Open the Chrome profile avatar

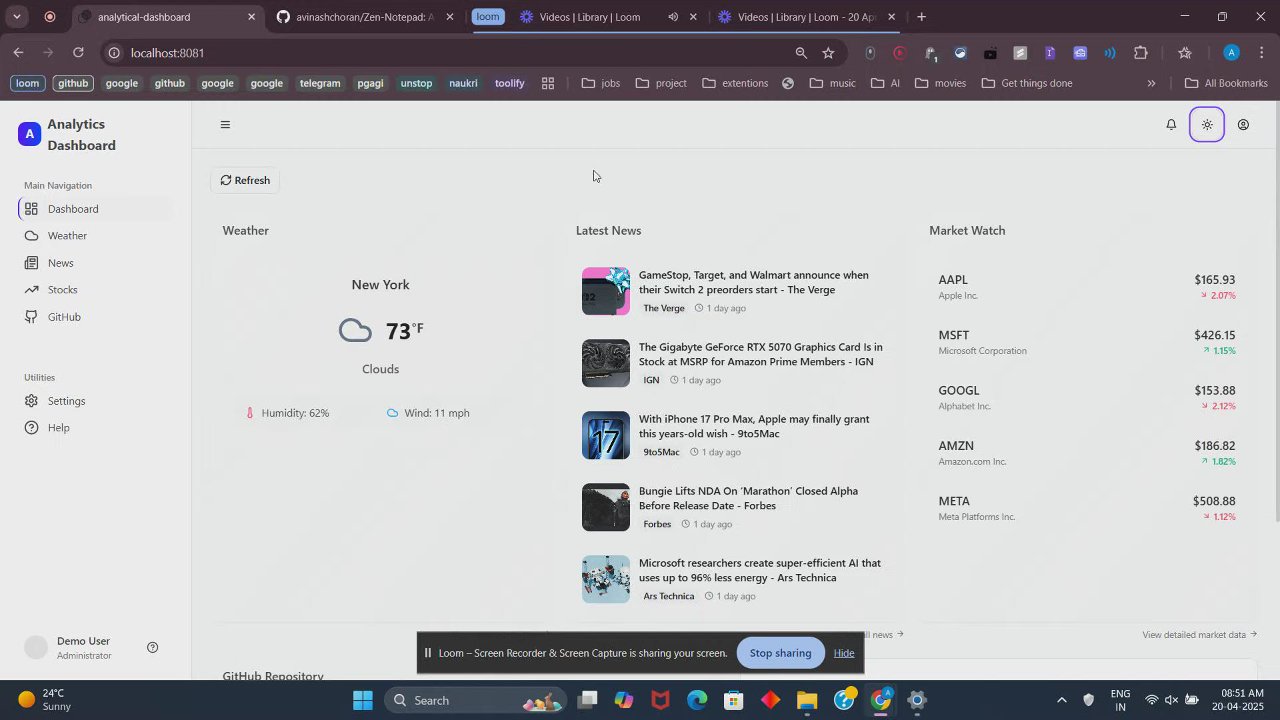click(1232, 53)
